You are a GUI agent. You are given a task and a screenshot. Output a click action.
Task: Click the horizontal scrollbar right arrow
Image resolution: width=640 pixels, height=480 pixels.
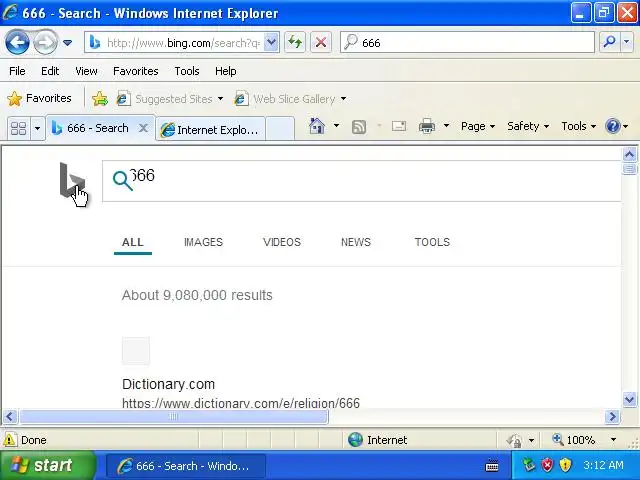coord(612,417)
